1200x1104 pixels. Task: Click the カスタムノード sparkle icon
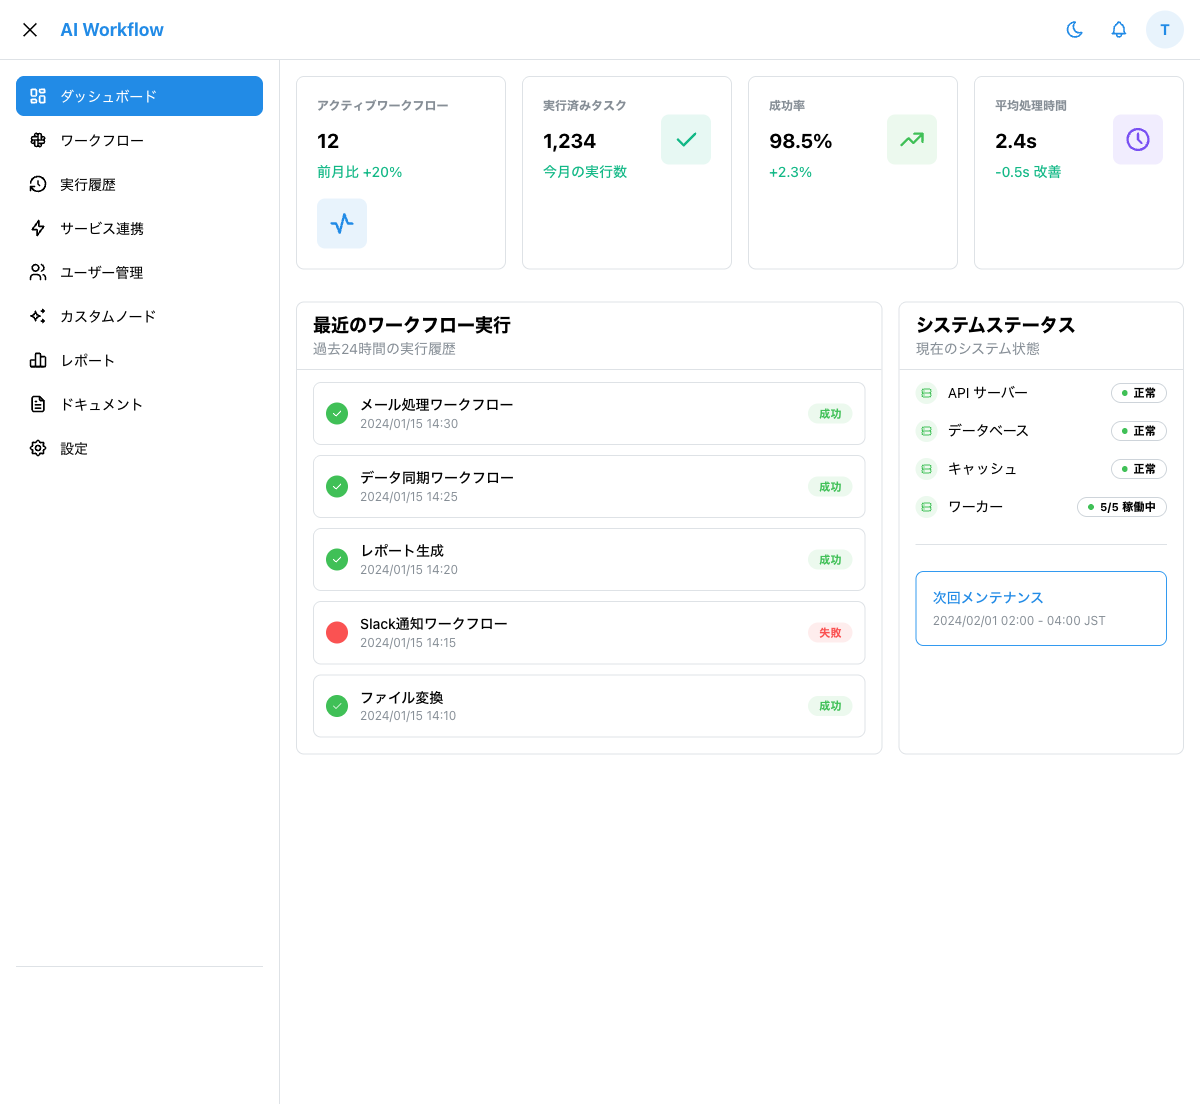click(38, 316)
